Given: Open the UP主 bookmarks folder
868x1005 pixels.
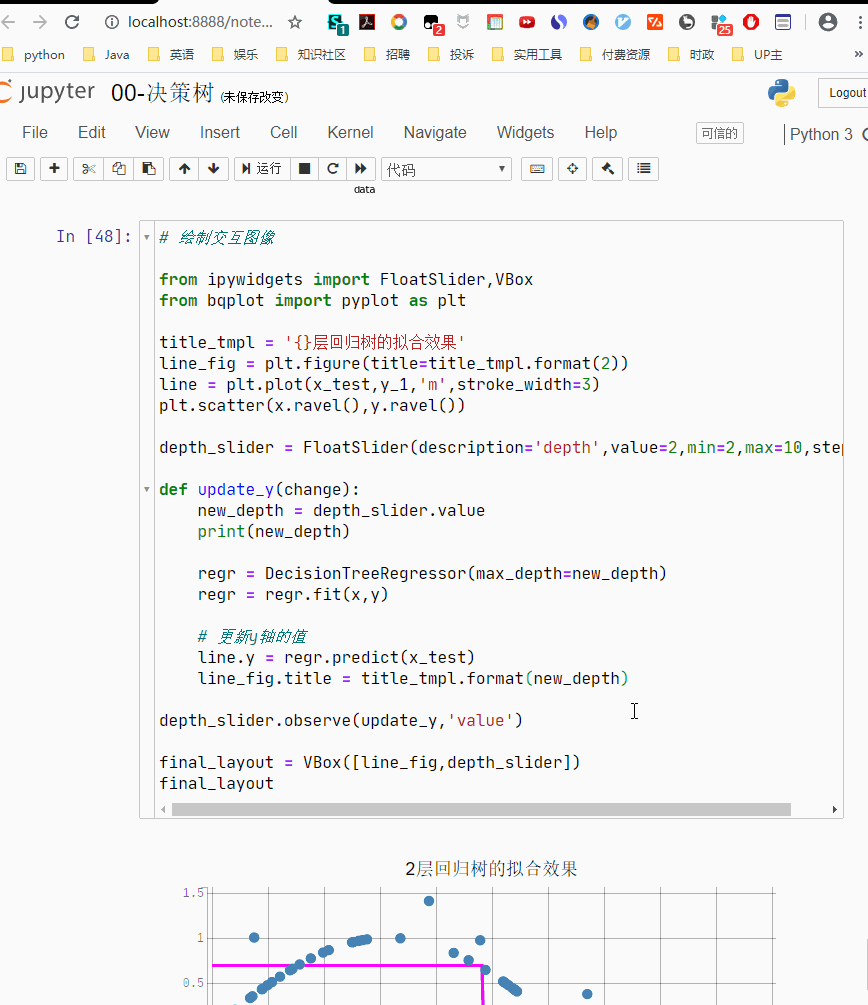Looking at the screenshot, I should tap(758, 54).
